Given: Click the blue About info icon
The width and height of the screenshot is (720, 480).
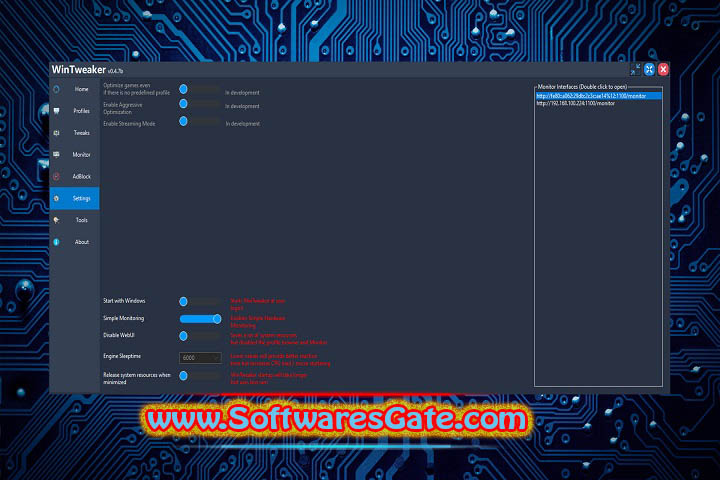Looking at the screenshot, I should (56, 242).
